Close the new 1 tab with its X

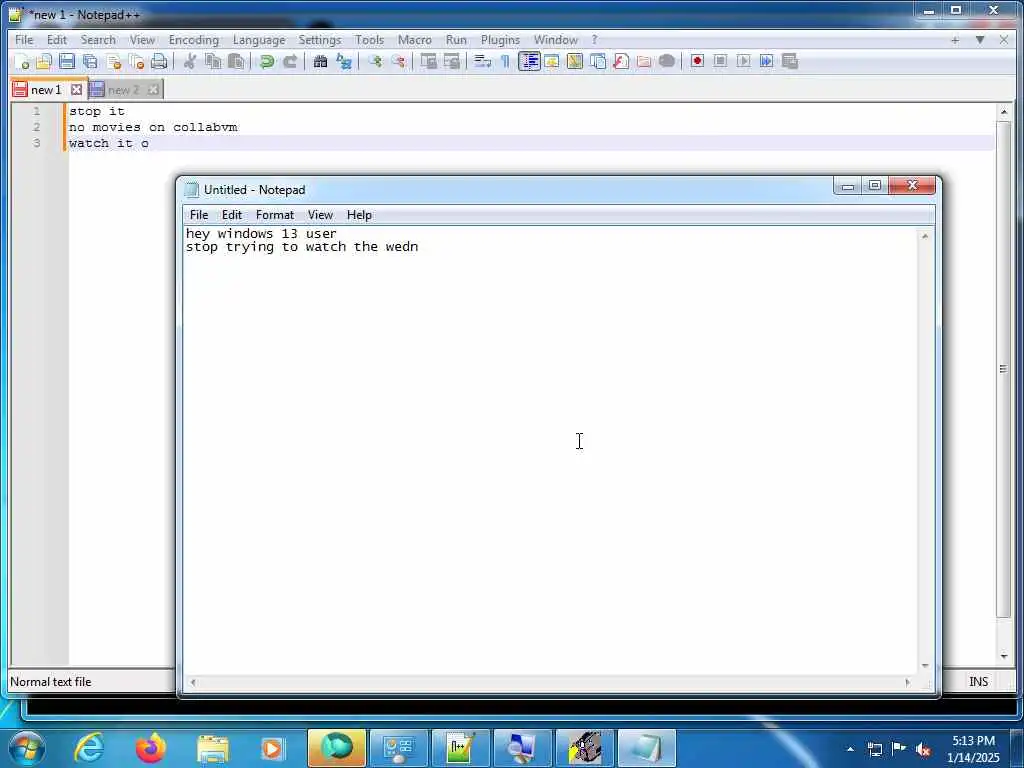point(76,89)
